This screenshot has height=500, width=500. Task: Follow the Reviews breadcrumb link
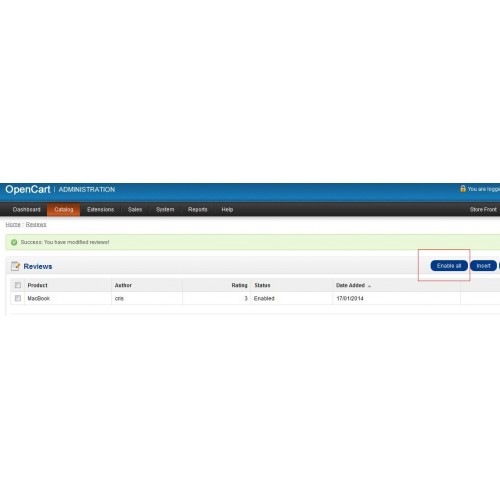pos(36,224)
